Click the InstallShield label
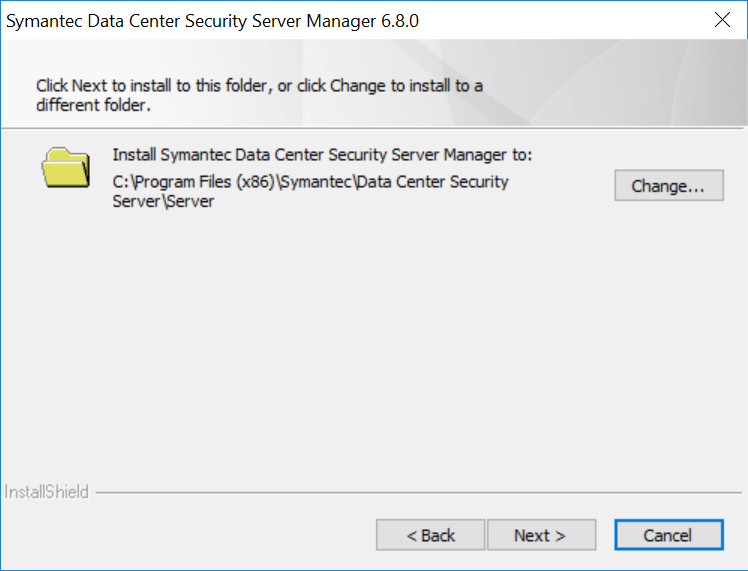Image resolution: width=748 pixels, height=571 pixels. (47, 492)
